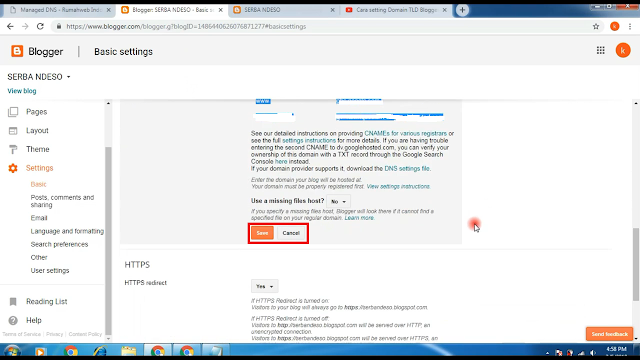Open the settings instructions link

tap(309, 140)
